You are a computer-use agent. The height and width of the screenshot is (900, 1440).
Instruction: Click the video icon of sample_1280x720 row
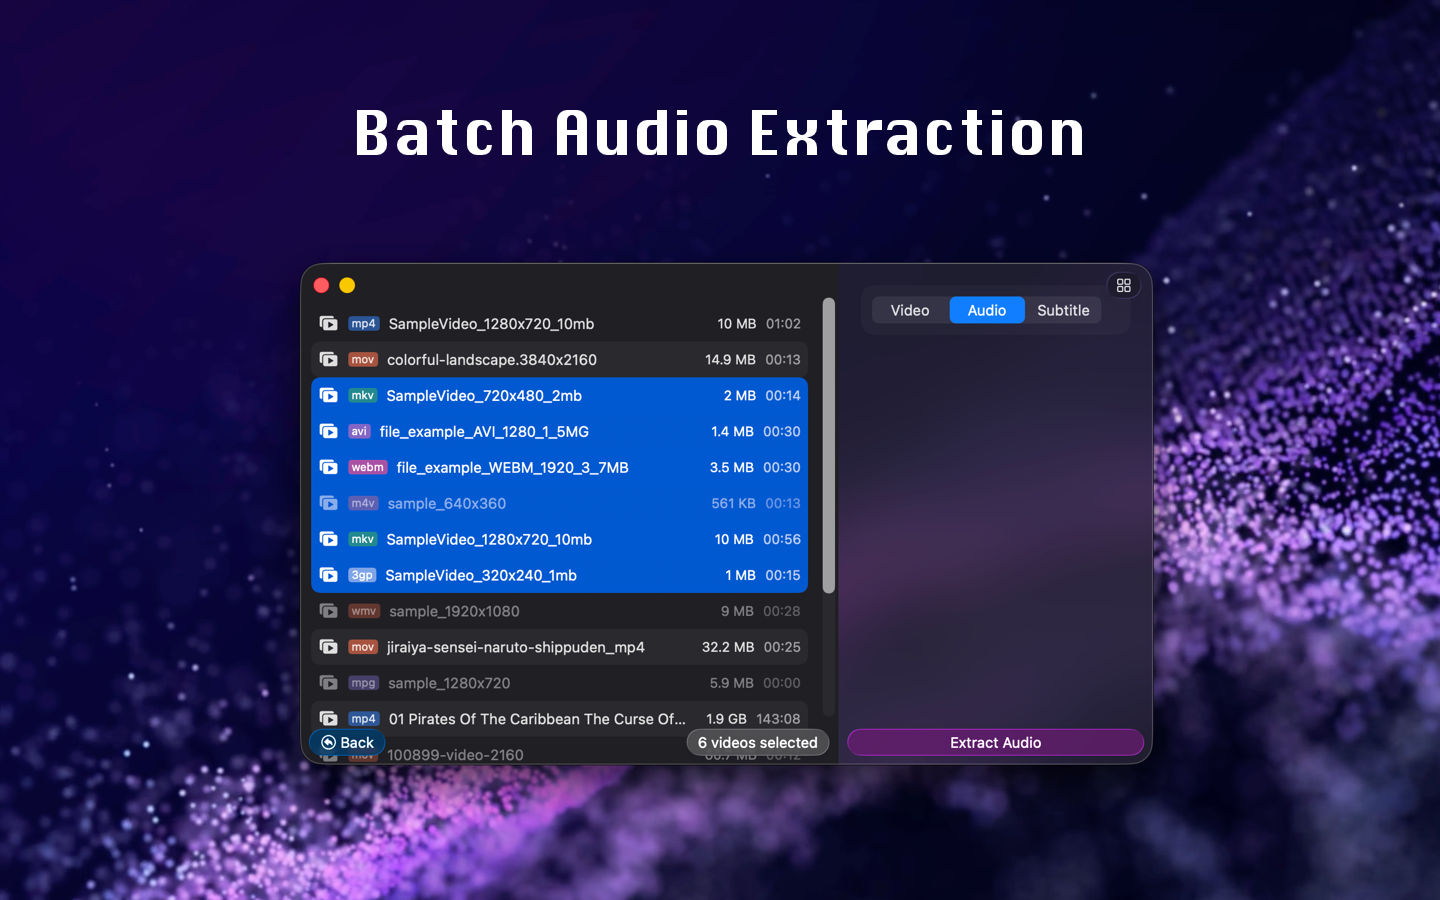[x=328, y=683]
